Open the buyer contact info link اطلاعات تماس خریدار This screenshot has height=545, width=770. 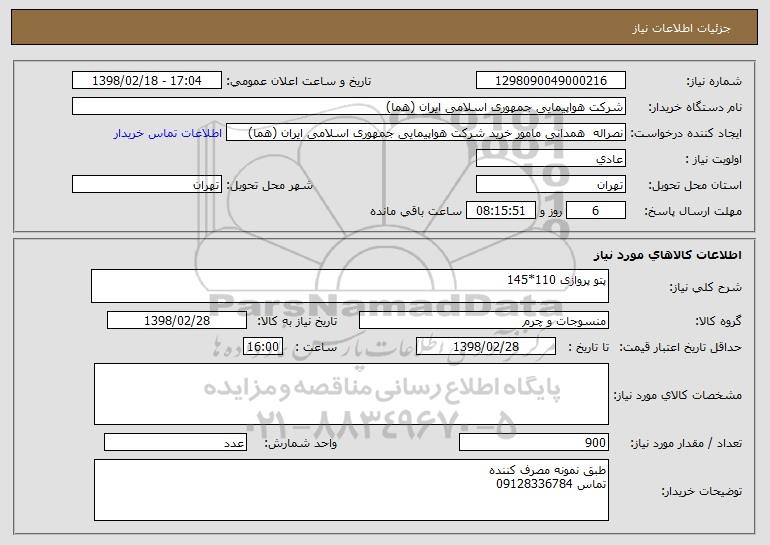(168, 134)
